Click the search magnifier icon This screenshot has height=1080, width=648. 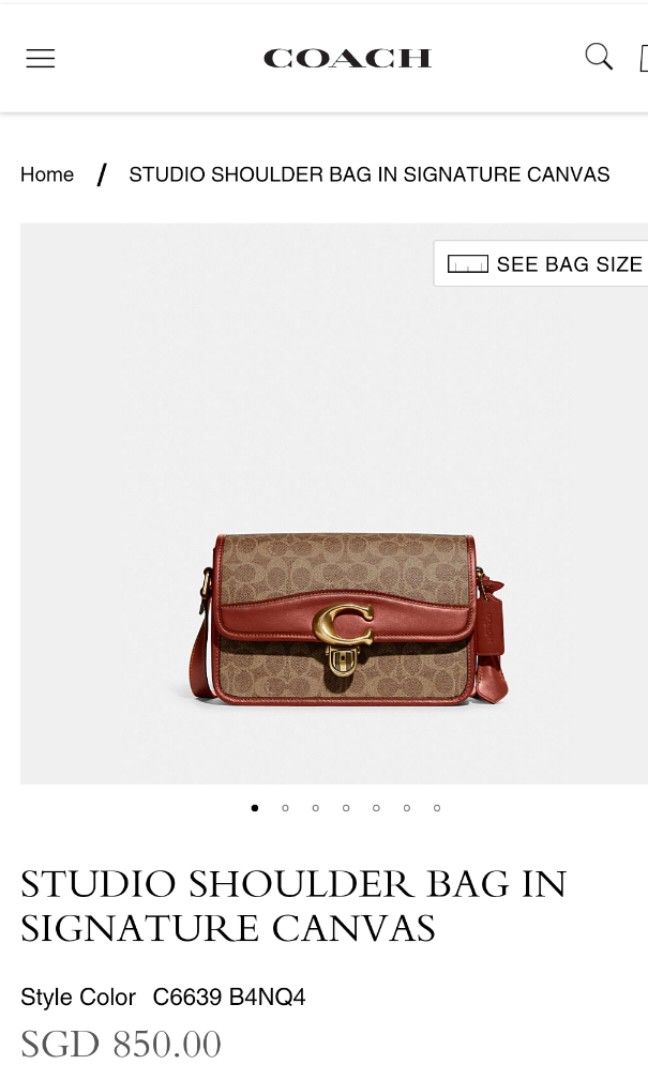[598, 56]
